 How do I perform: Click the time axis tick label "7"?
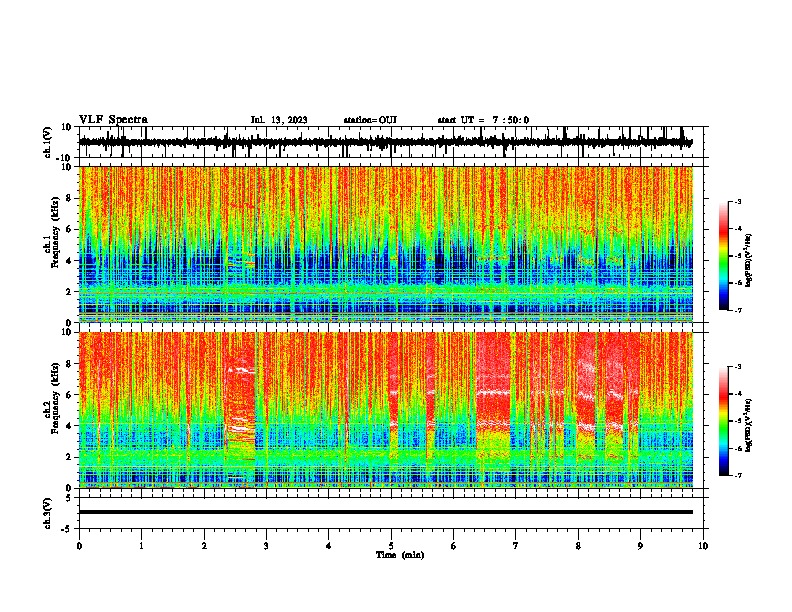pyautogui.click(x=515, y=546)
